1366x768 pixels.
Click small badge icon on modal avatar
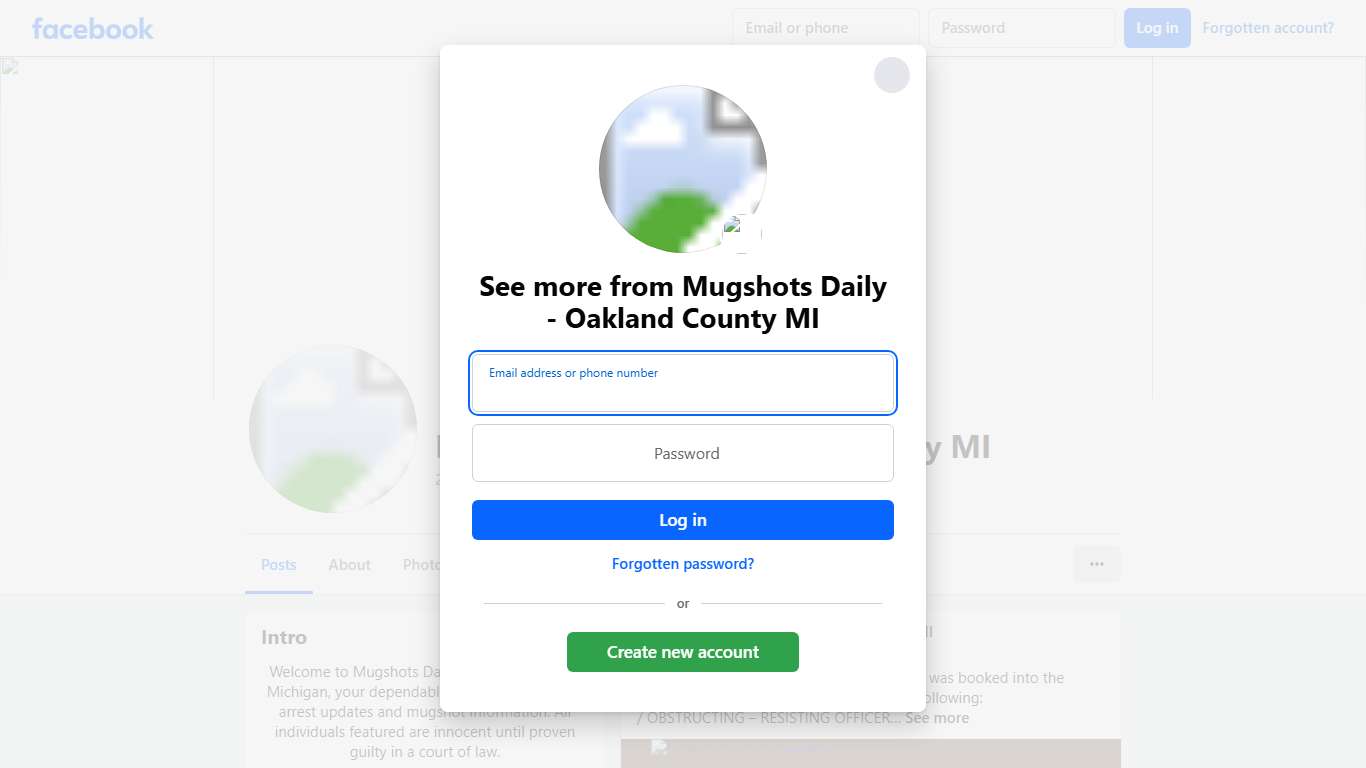(742, 233)
